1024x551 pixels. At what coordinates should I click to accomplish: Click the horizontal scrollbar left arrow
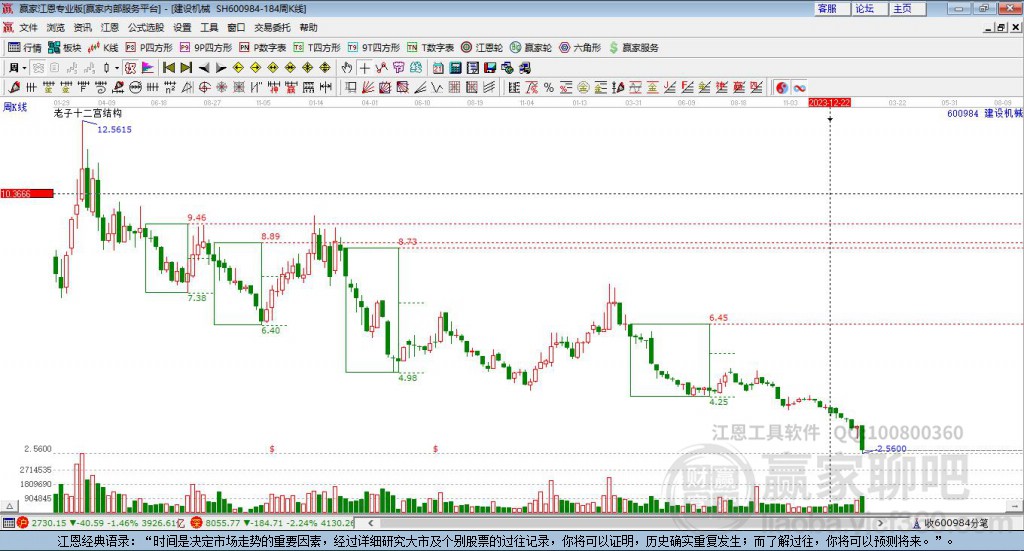[370, 523]
